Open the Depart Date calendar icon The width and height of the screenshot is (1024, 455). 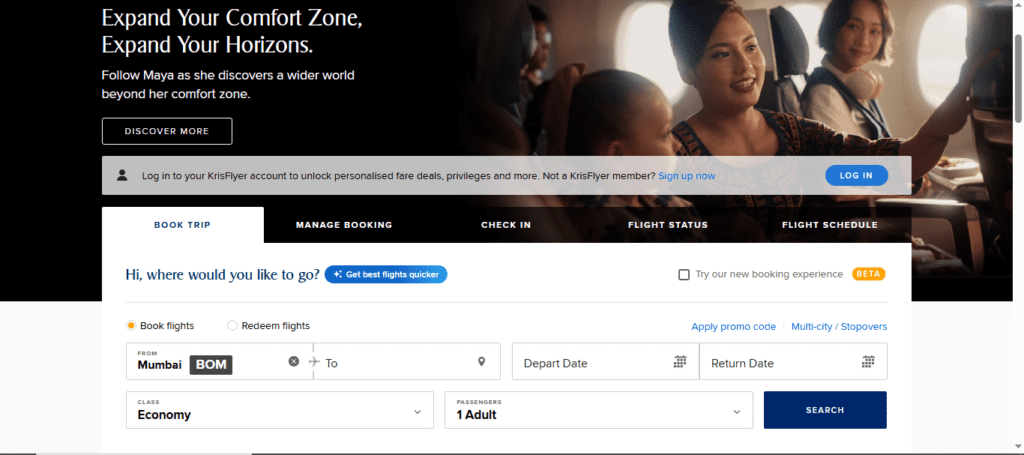(680, 362)
